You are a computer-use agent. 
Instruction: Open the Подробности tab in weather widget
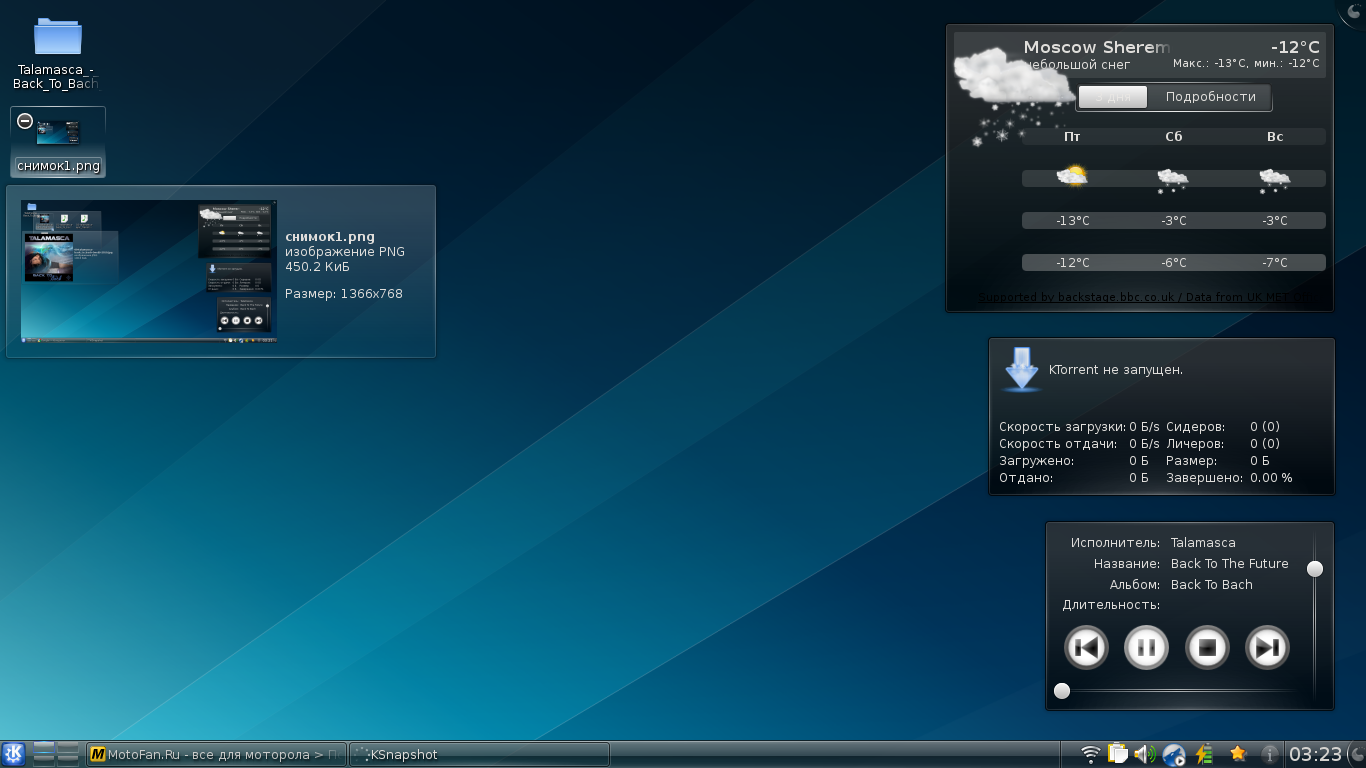(1210, 97)
